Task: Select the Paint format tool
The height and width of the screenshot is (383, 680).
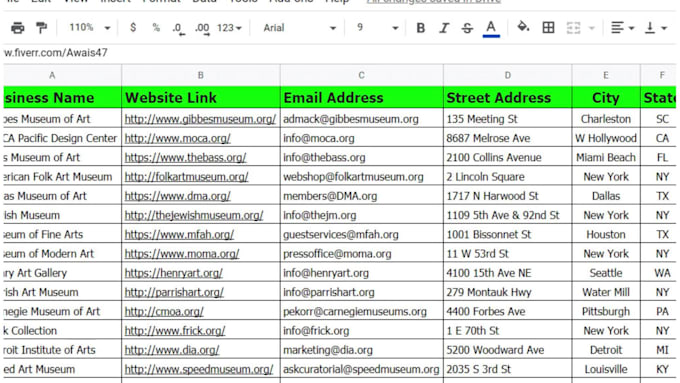Action: pyautogui.click(x=42, y=28)
